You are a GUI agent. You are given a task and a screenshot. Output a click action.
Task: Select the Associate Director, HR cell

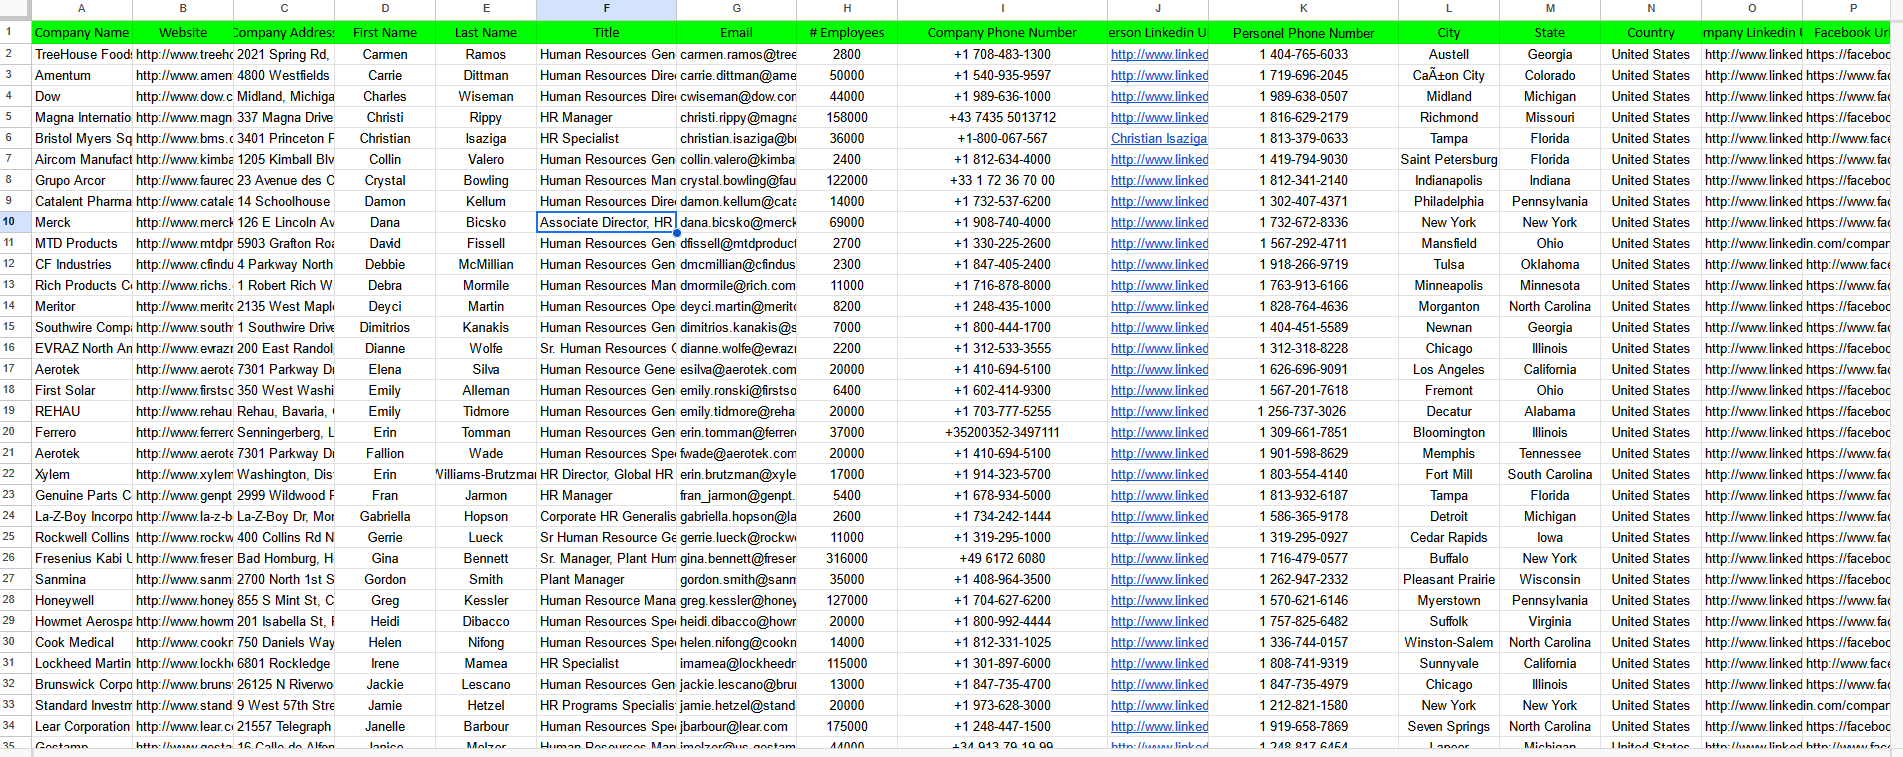606,222
